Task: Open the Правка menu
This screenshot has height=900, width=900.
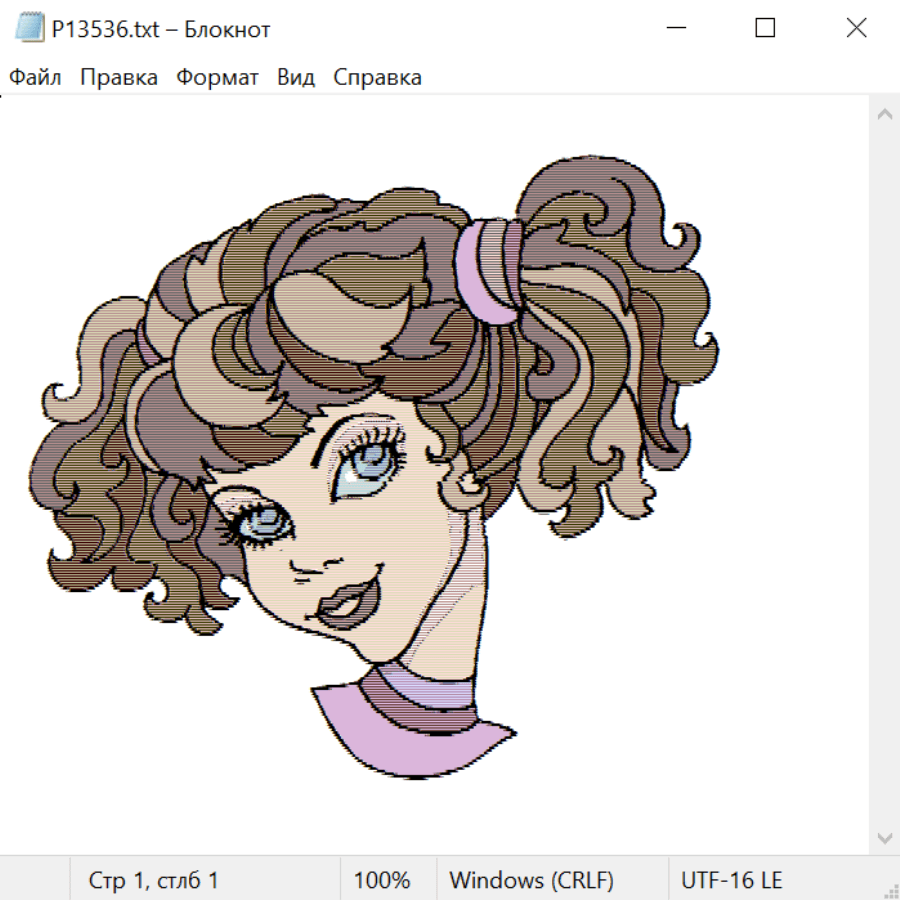Action: coord(119,78)
